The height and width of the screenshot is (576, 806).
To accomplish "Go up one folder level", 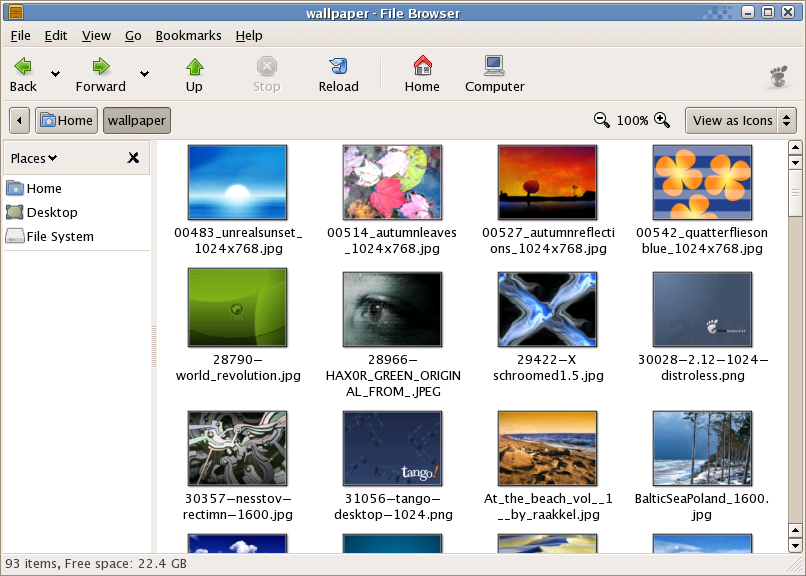I will click(x=194, y=75).
